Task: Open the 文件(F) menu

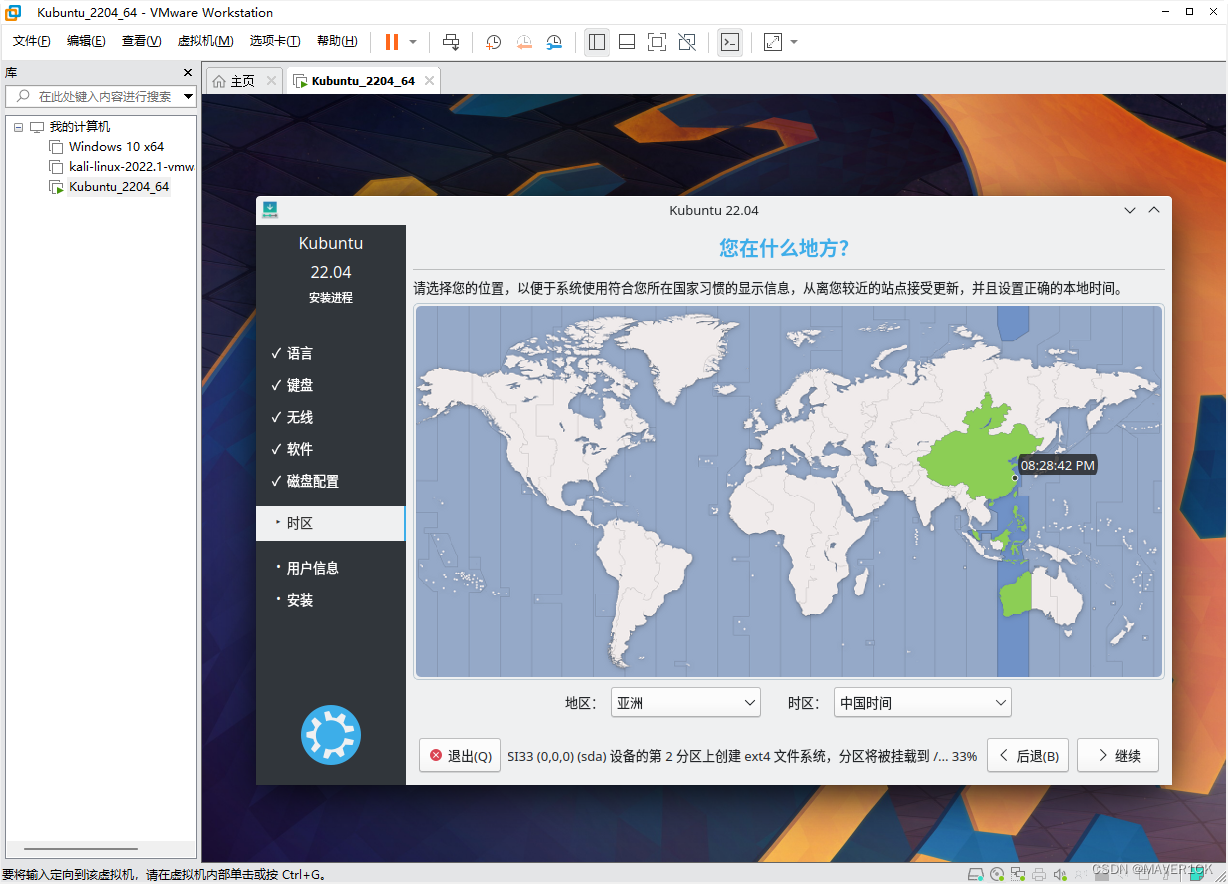Action: (32, 42)
